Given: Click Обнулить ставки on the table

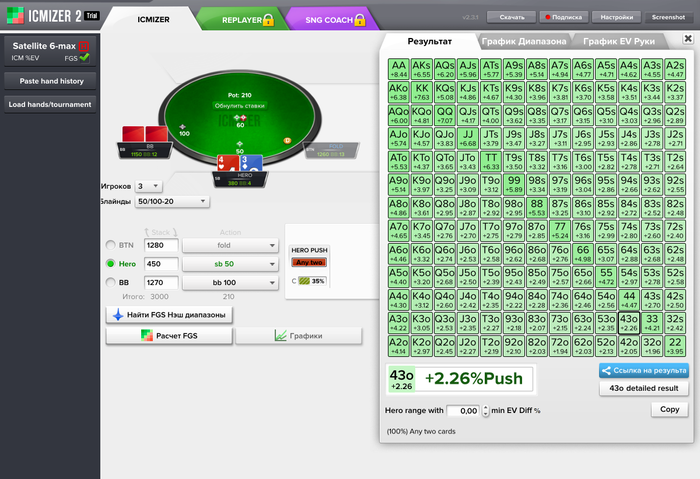Looking at the screenshot, I should point(240,106).
